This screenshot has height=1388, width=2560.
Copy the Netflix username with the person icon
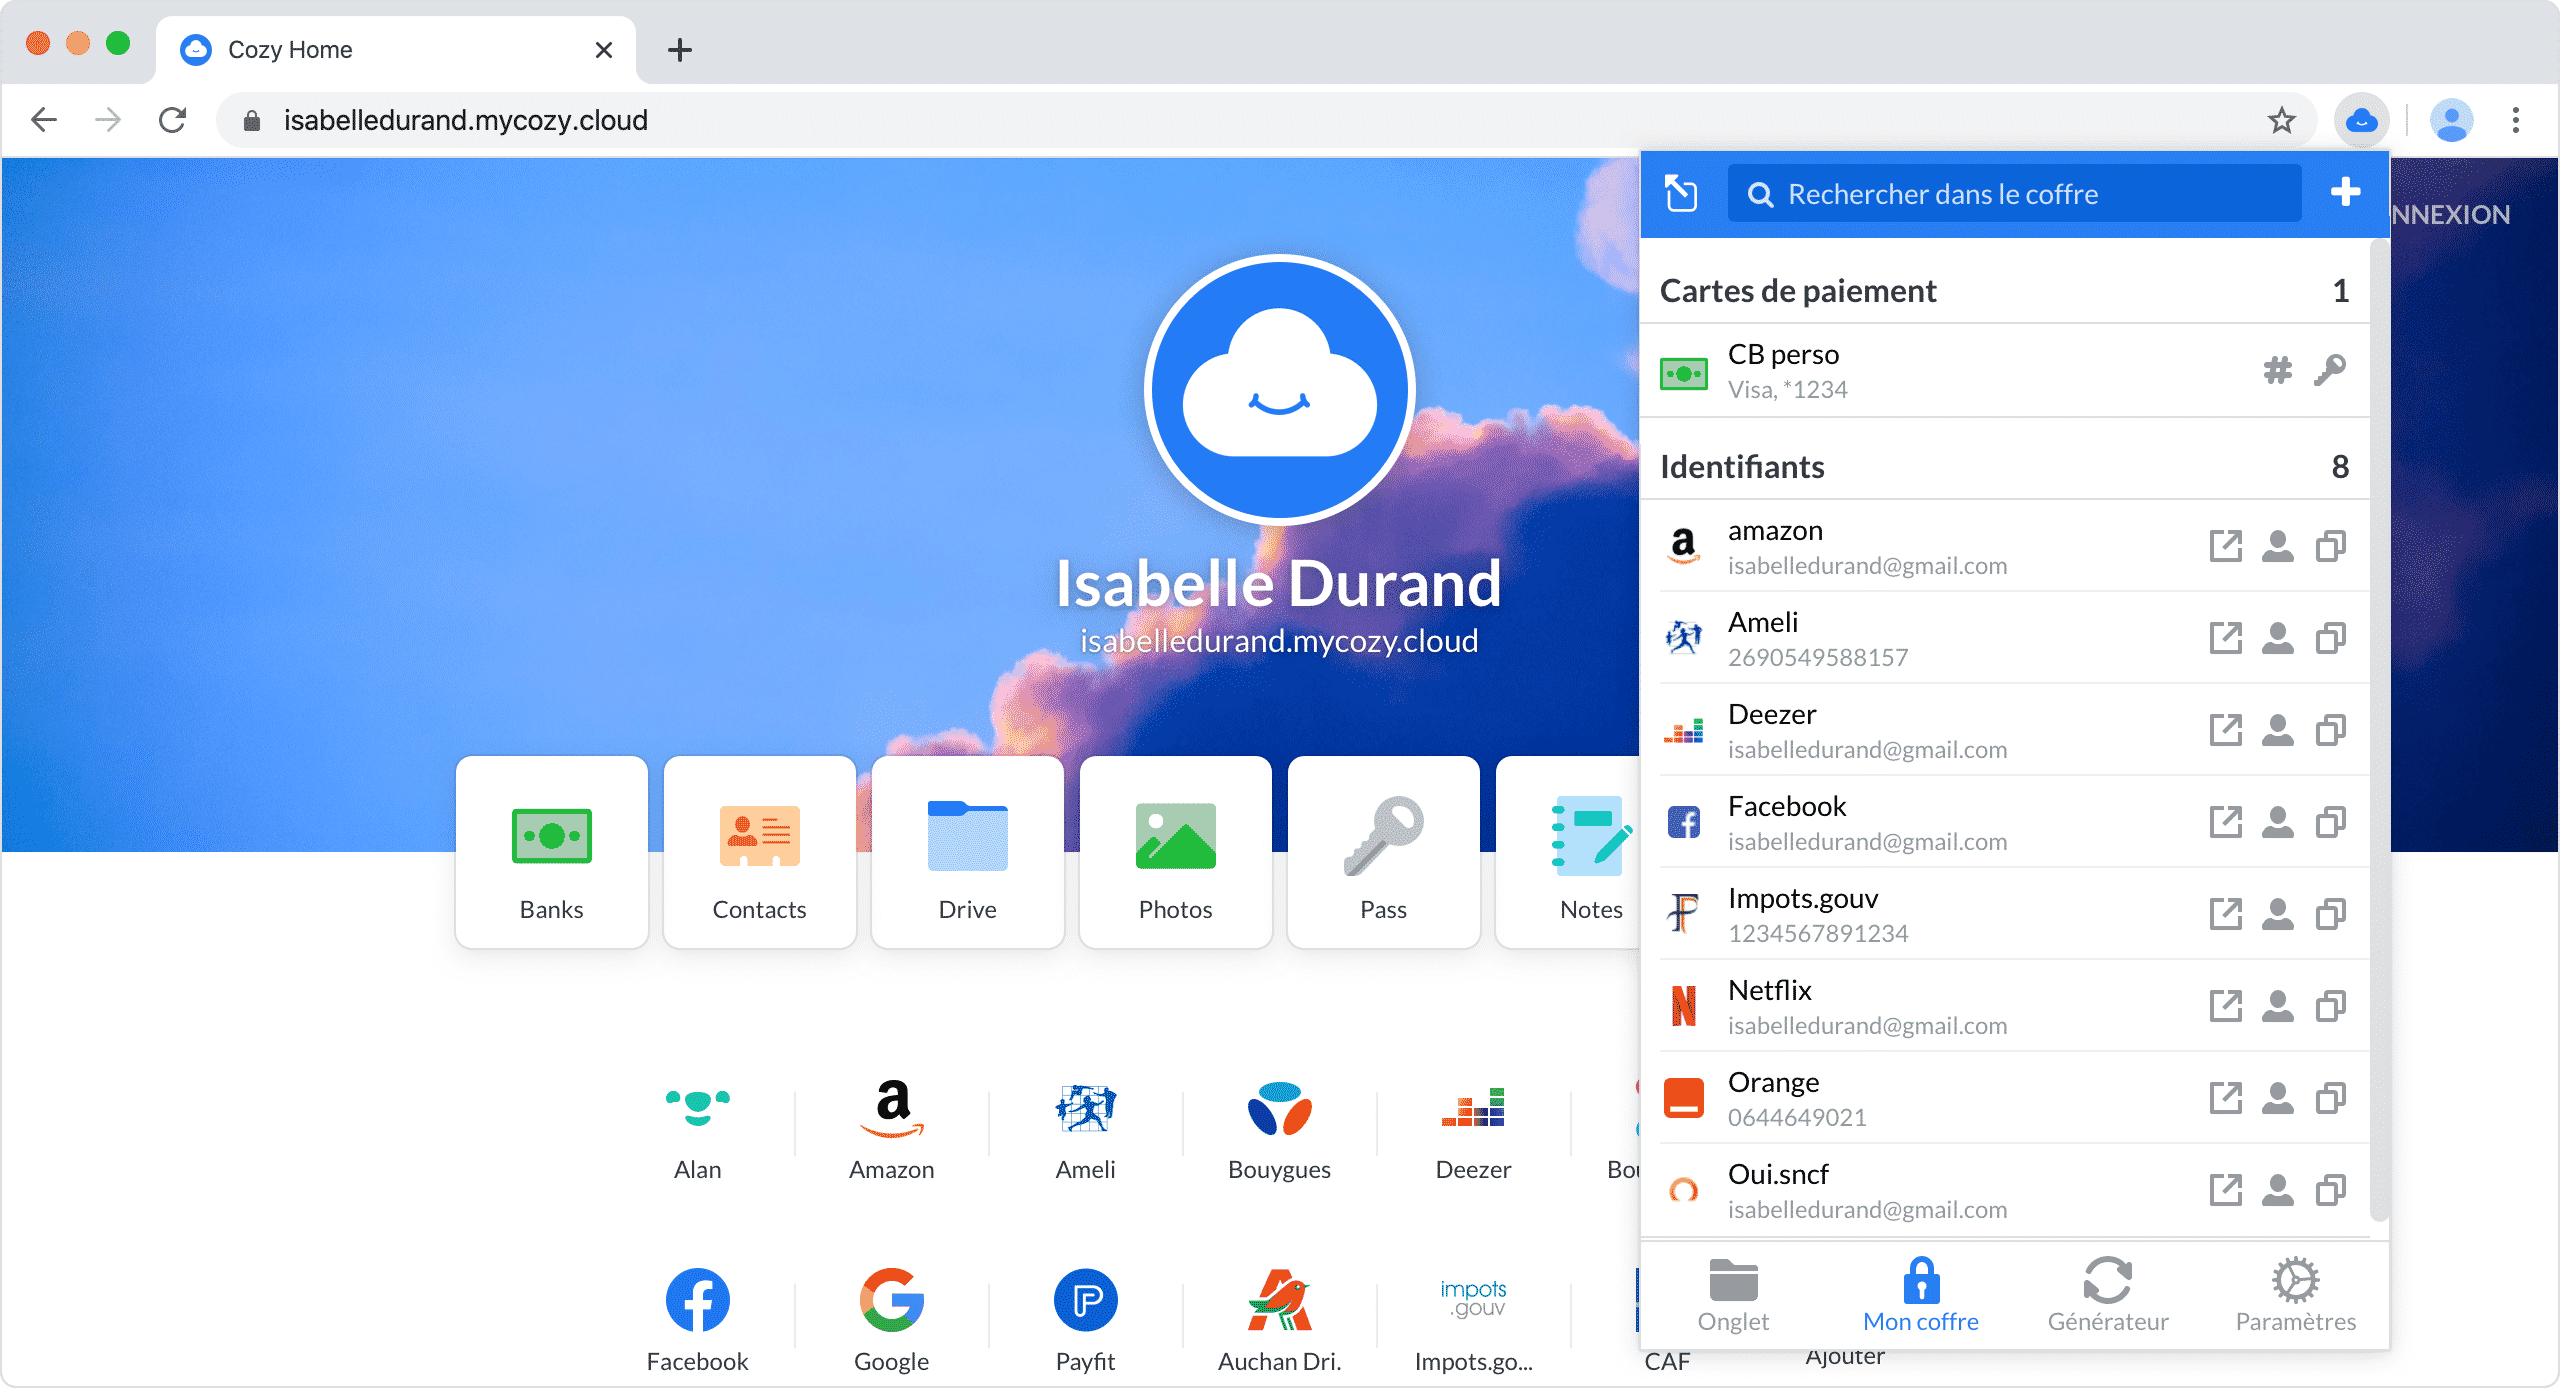point(2278,1006)
